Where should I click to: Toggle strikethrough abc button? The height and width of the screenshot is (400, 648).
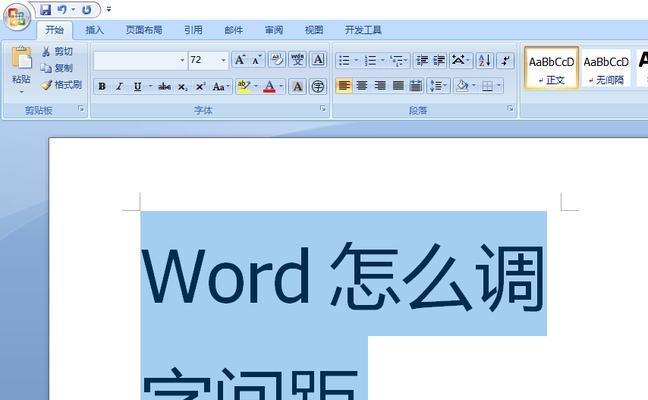(x=164, y=86)
